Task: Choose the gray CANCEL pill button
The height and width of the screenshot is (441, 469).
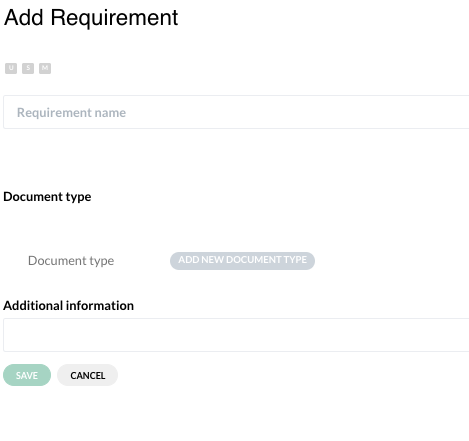Action: pyautogui.click(x=87, y=375)
